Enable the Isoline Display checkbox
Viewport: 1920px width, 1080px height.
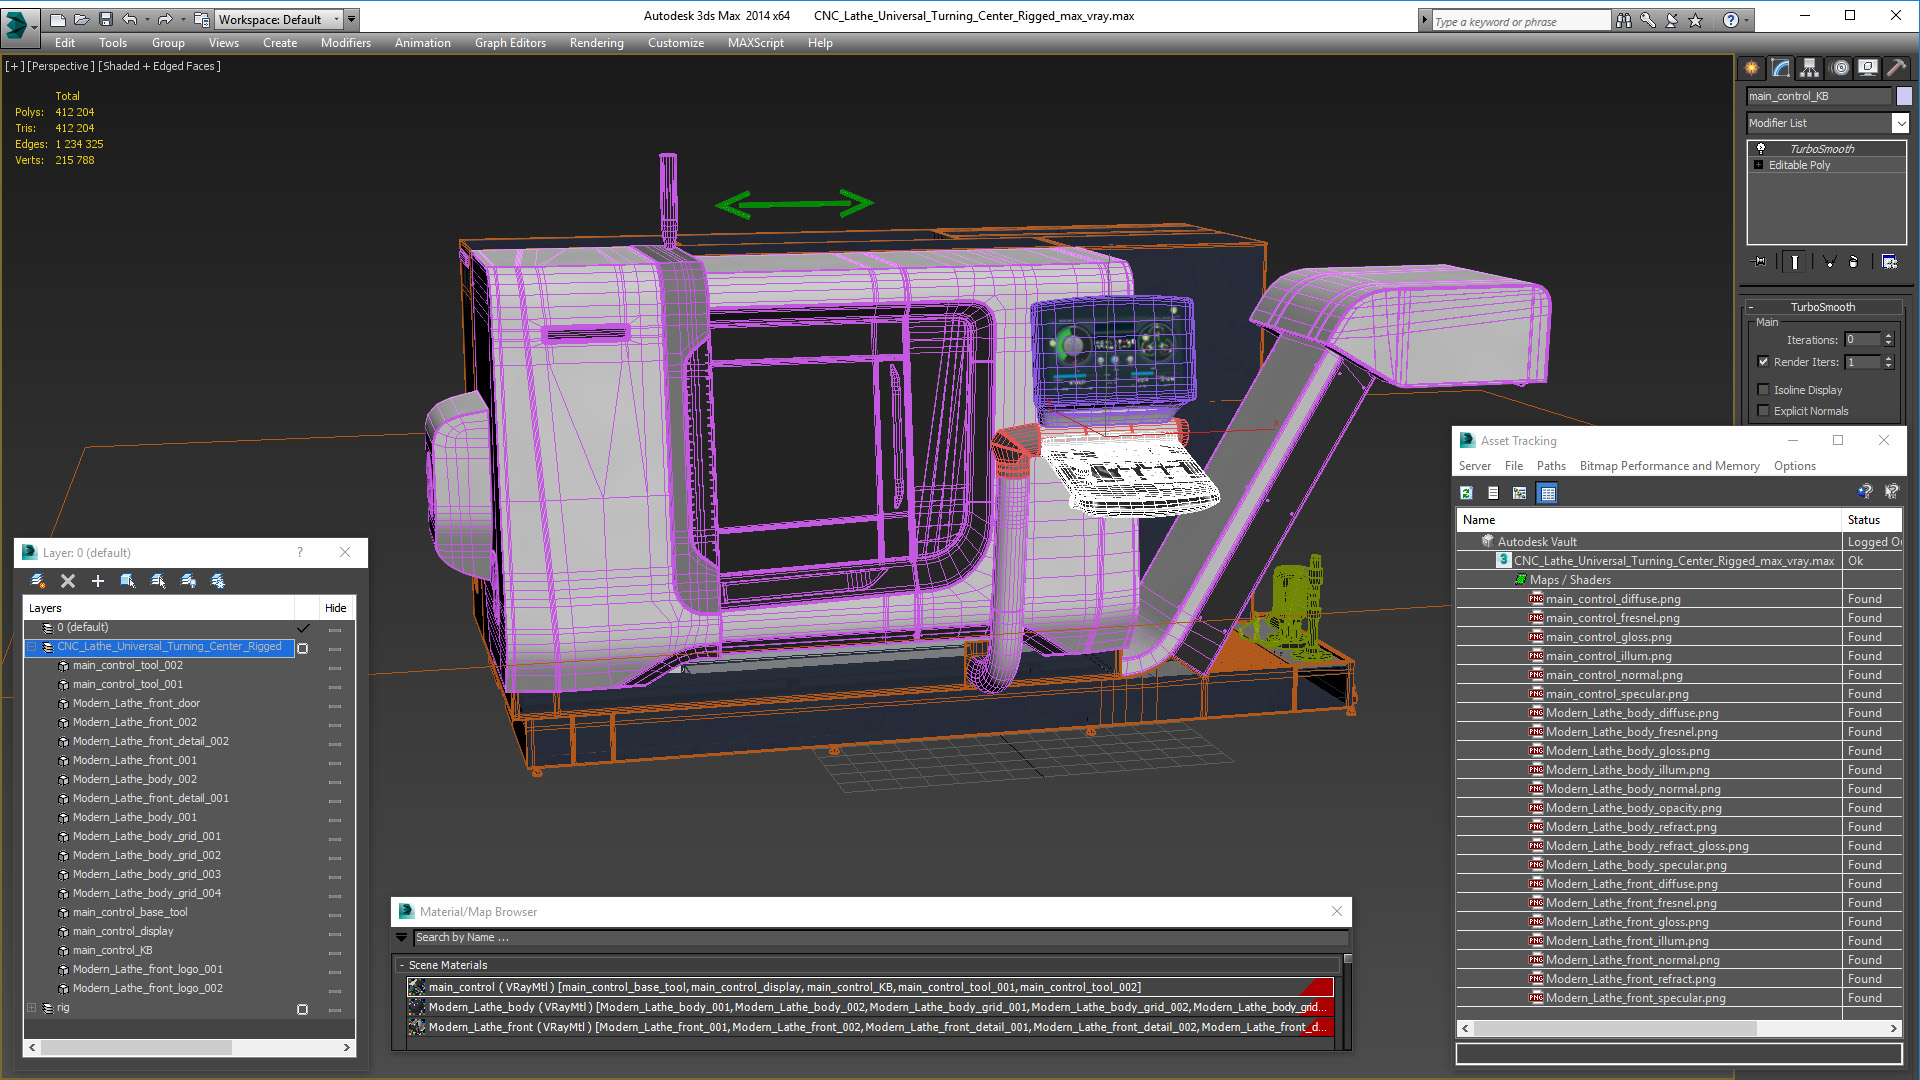[1763, 390]
